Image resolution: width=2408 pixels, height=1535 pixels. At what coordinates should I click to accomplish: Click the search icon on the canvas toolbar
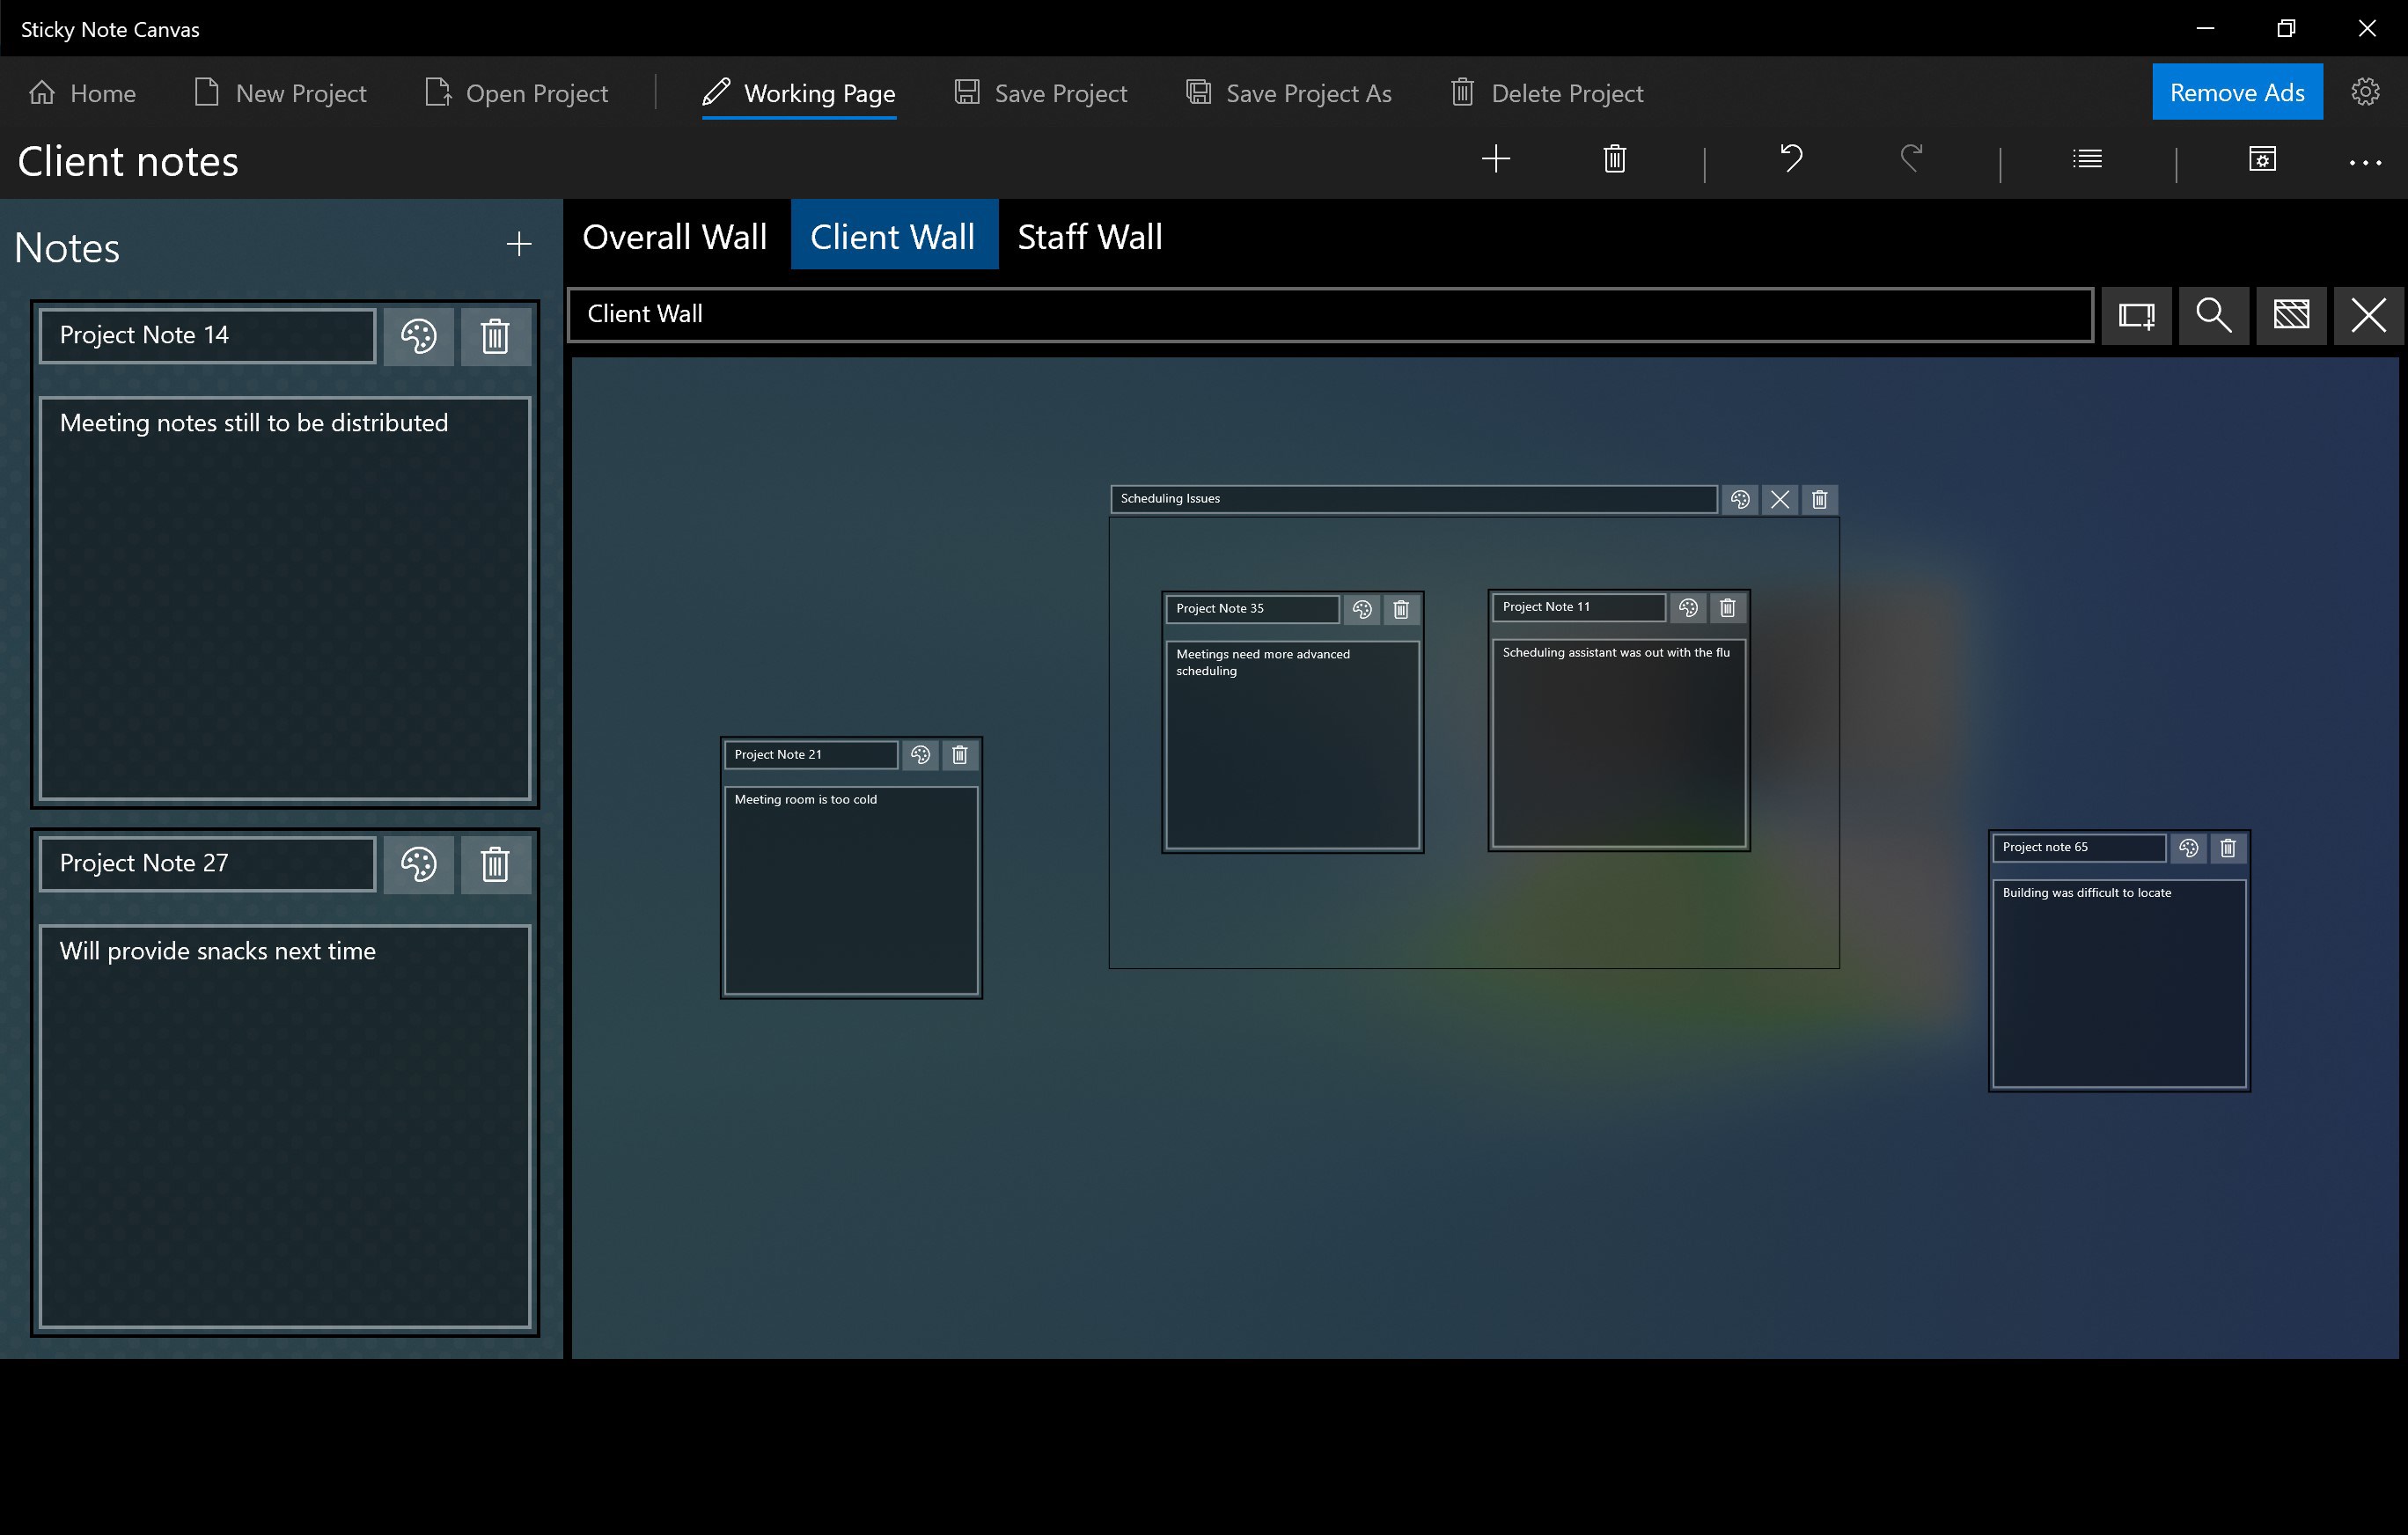point(2213,314)
